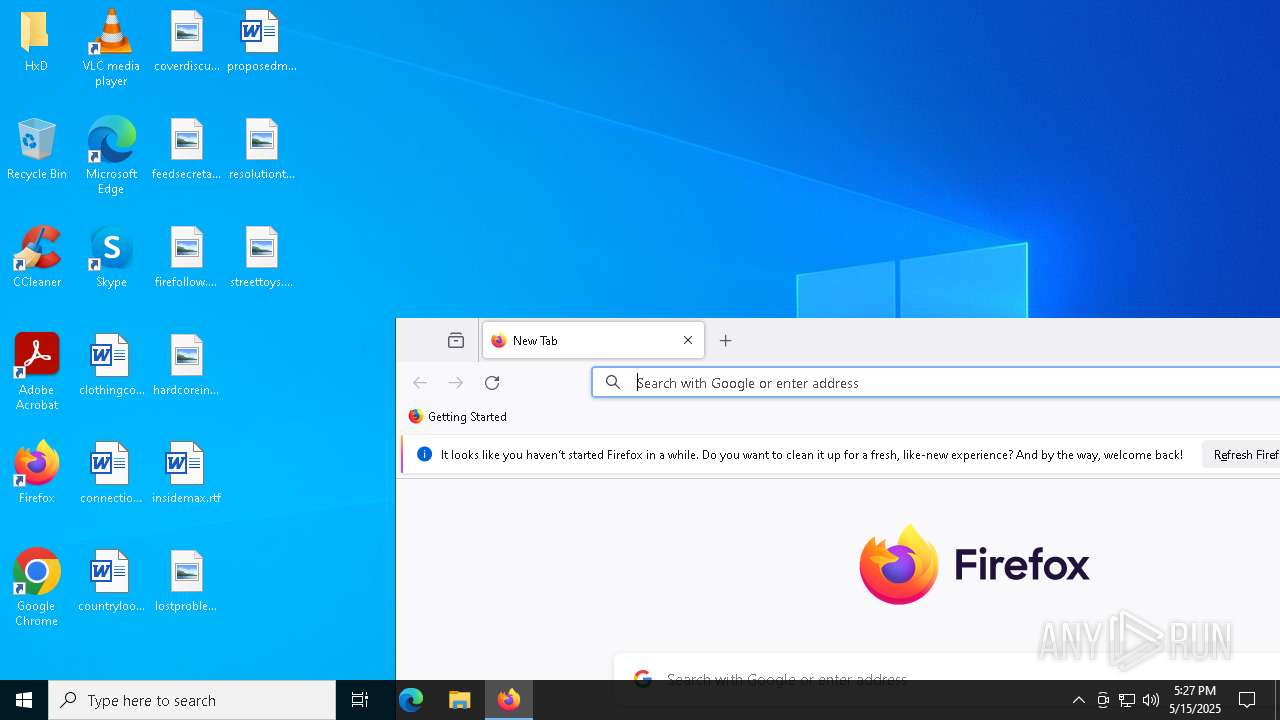Screen dimensions: 1280x720
Task: Select the streettoys... image file
Action: pos(261,258)
